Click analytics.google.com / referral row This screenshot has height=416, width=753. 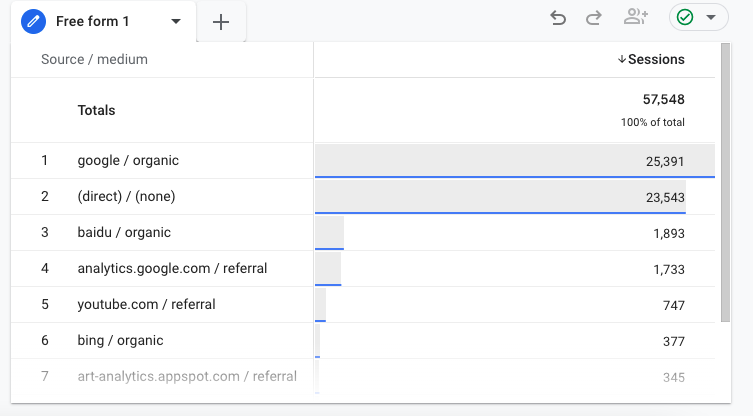click(x=363, y=269)
